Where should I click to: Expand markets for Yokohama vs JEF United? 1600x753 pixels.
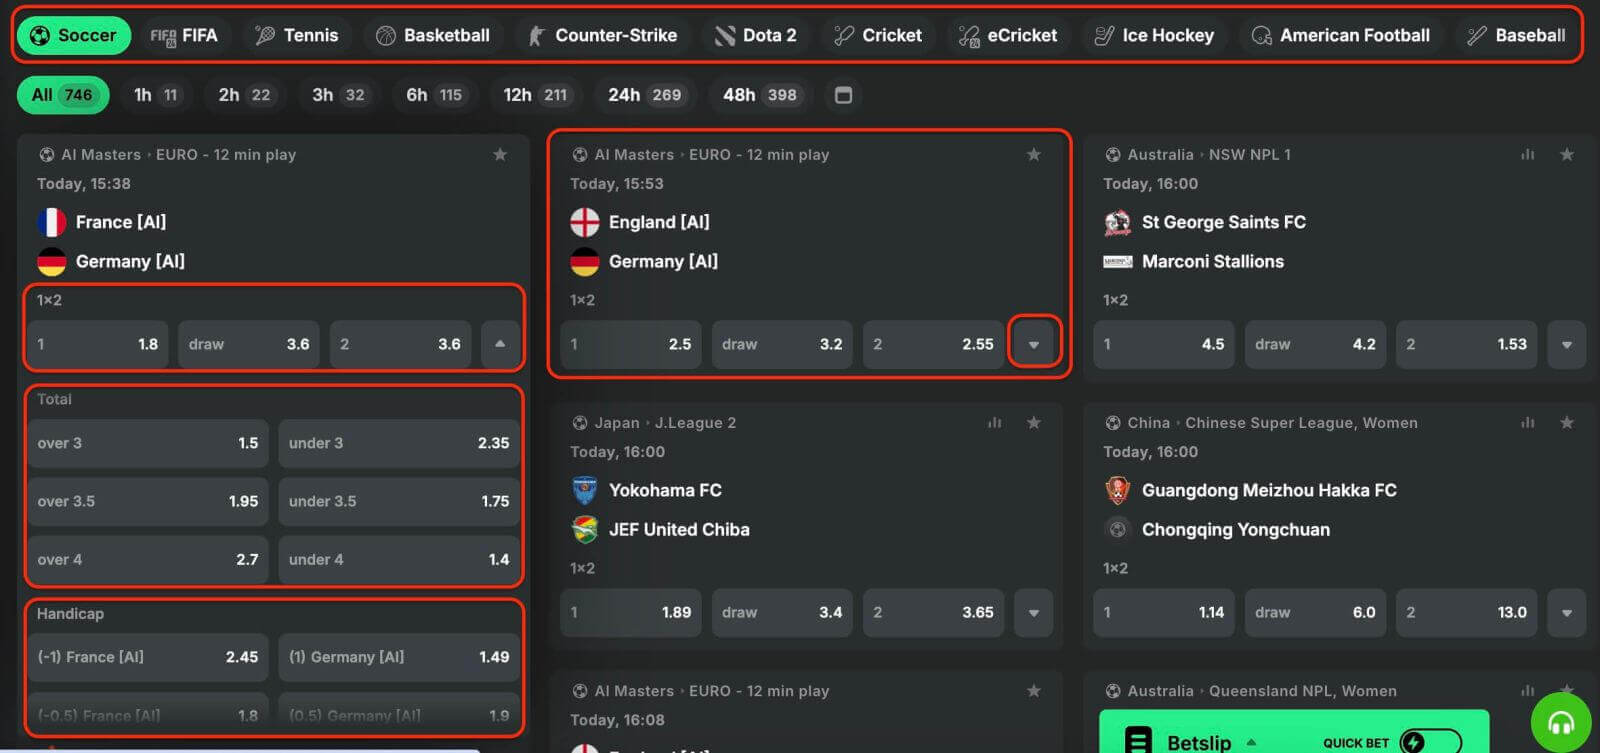[1033, 612]
